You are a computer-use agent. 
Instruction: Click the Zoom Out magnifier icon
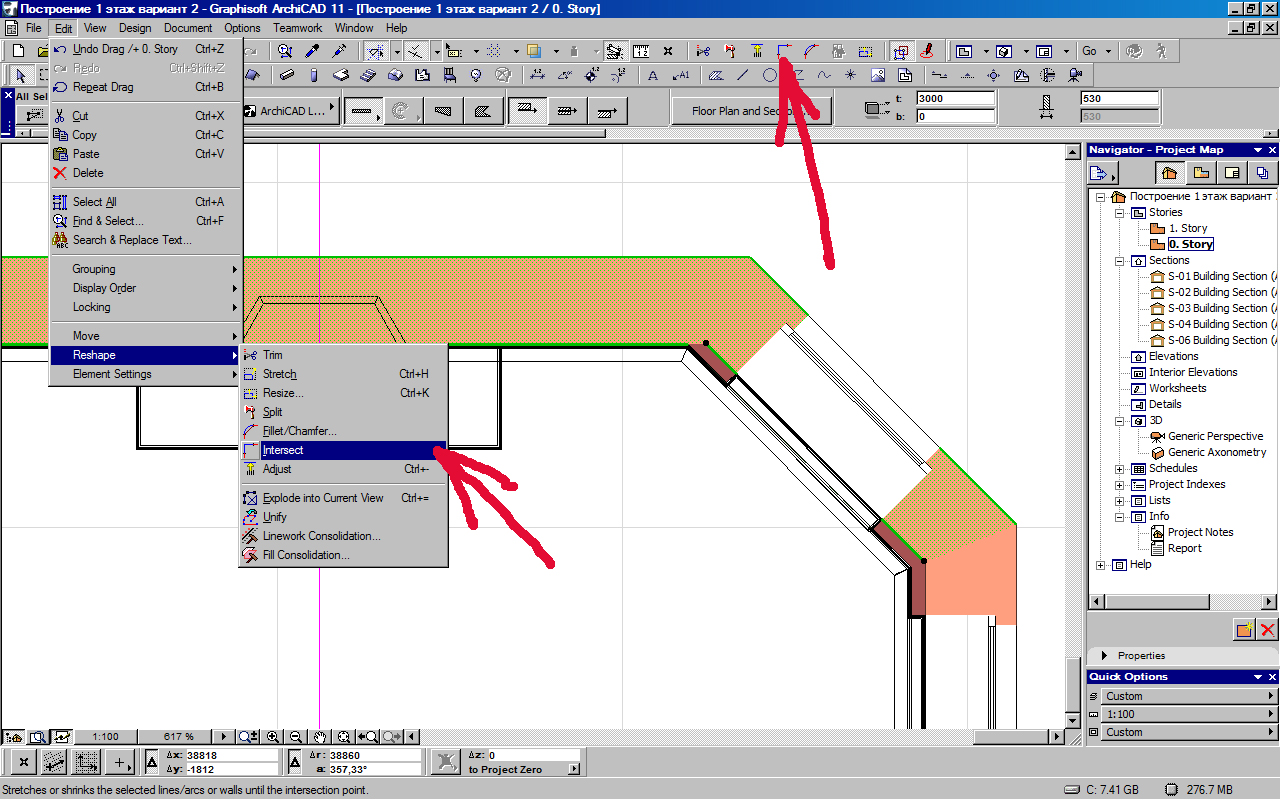tap(296, 737)
